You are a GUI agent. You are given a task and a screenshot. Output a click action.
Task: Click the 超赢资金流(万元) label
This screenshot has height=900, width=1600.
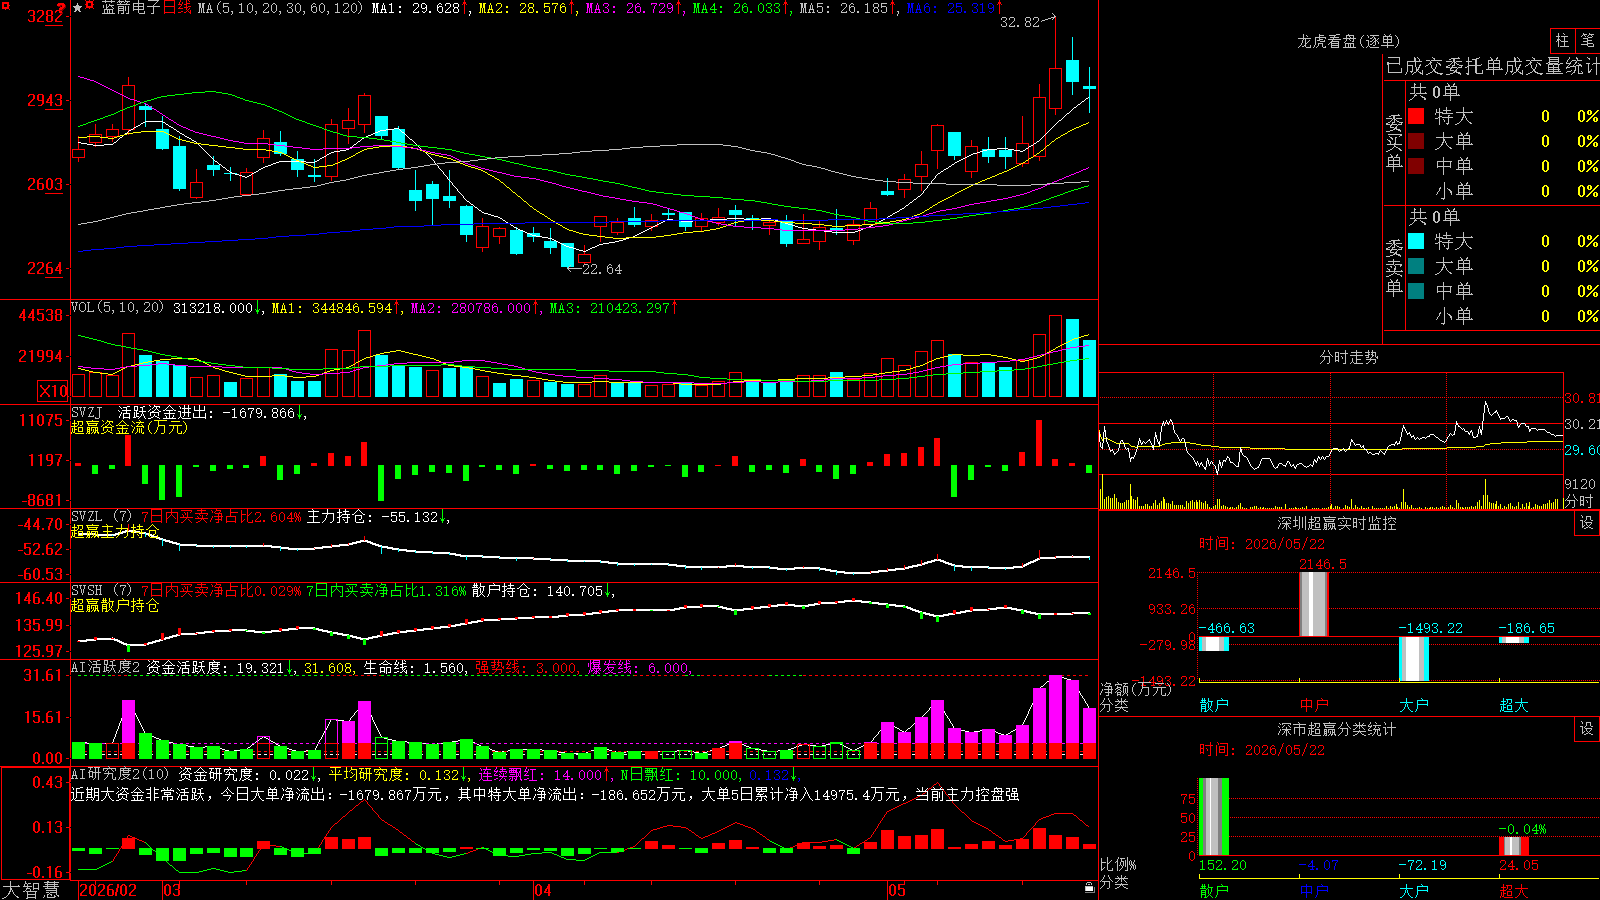129,427
